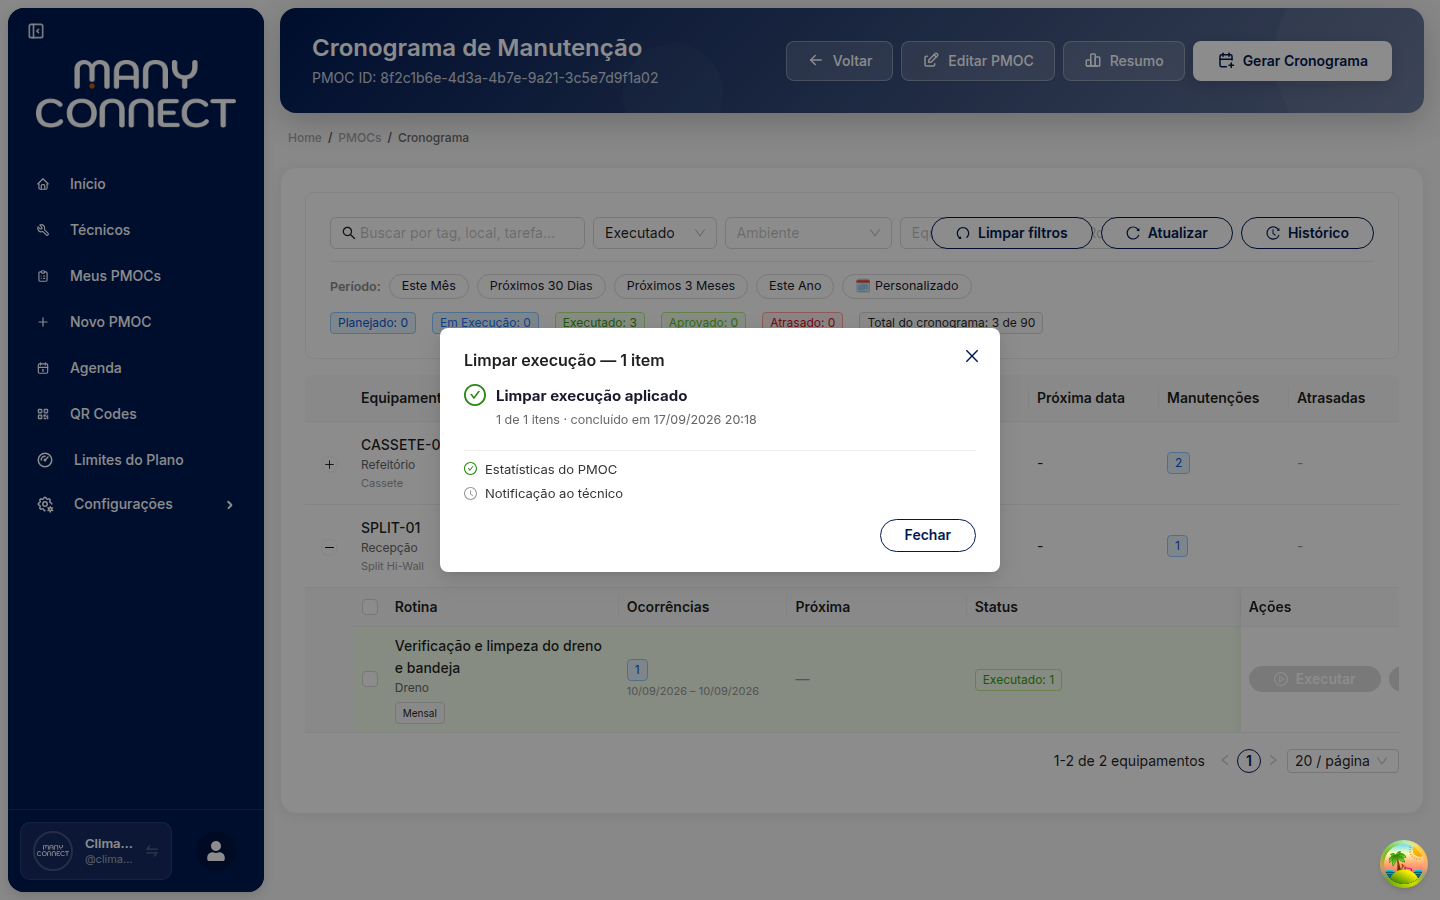Go to Meus PMOCs
The image size is (1440, 900).
coord(115,276)
